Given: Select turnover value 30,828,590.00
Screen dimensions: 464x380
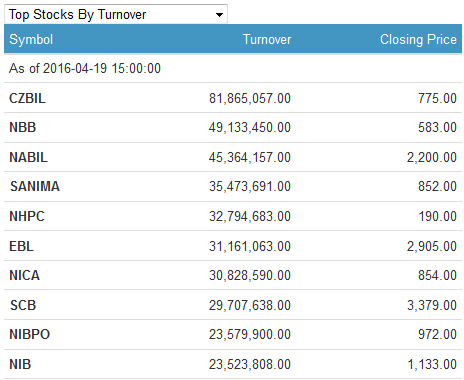Looking at the screenshot, I should 250,275.
